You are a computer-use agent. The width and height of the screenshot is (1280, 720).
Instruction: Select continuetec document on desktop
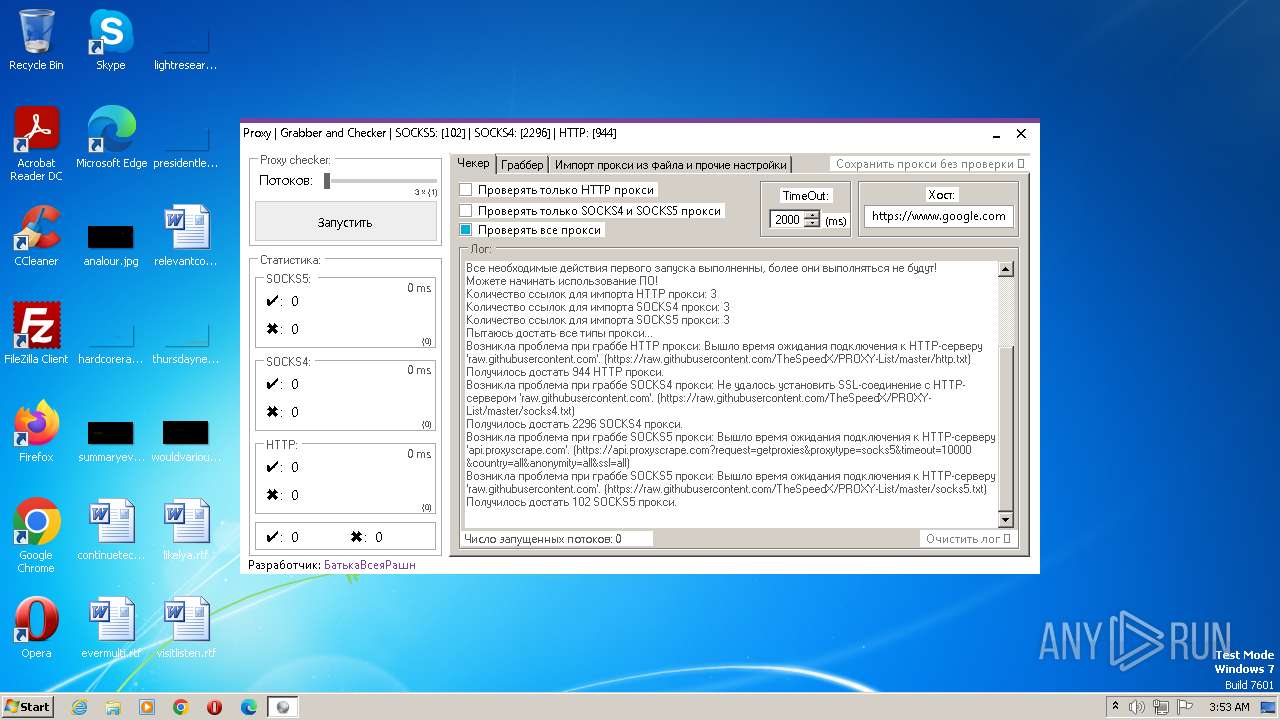coord(111,530)
